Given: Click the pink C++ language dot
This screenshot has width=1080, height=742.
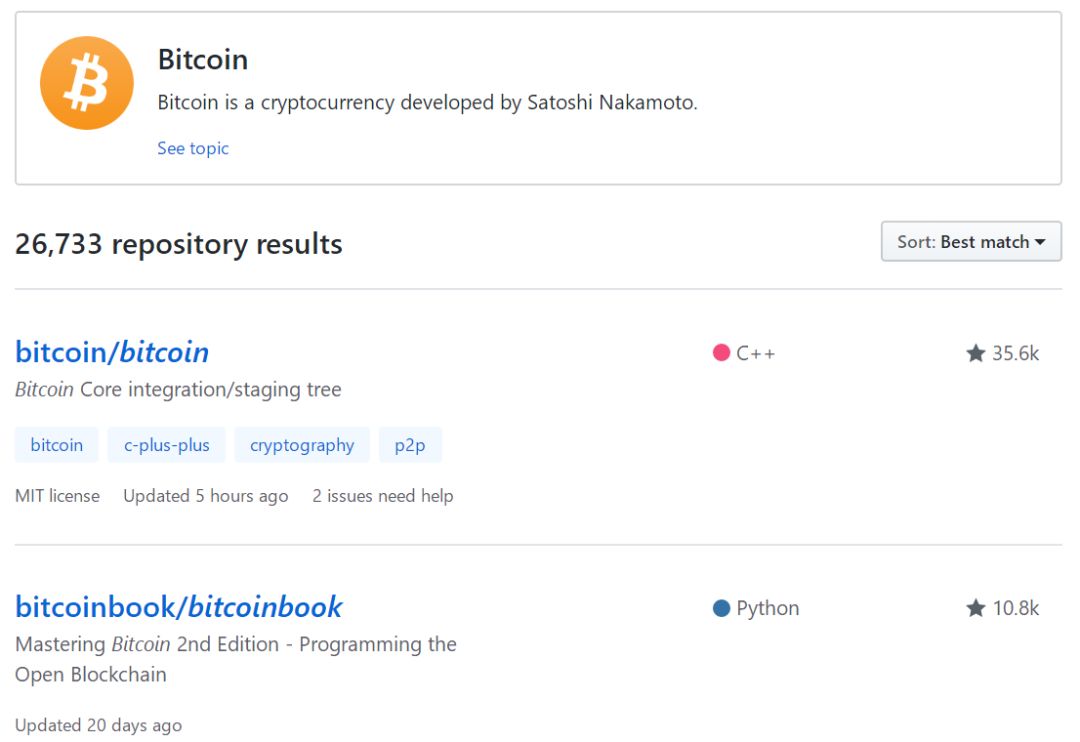Looking at the screenshot, I should tap(721, 353).
